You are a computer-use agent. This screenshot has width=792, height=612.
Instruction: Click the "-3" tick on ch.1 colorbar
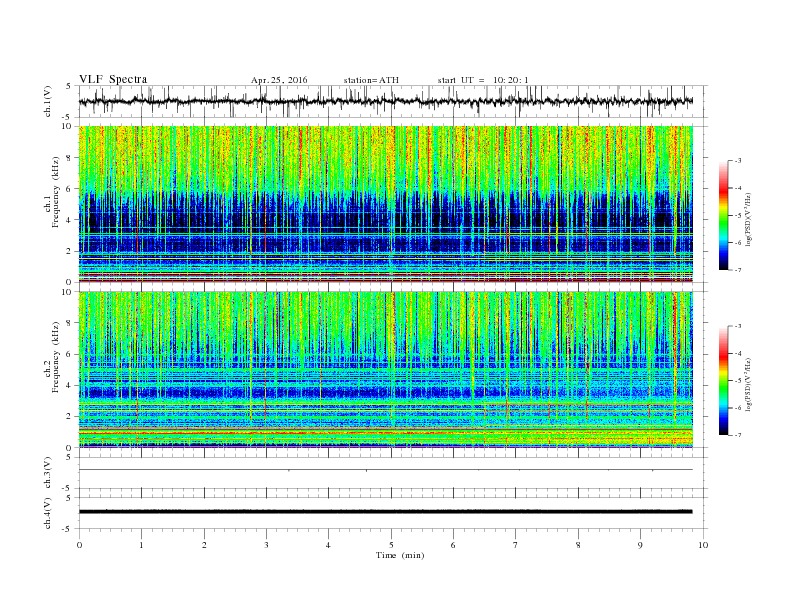737,161
